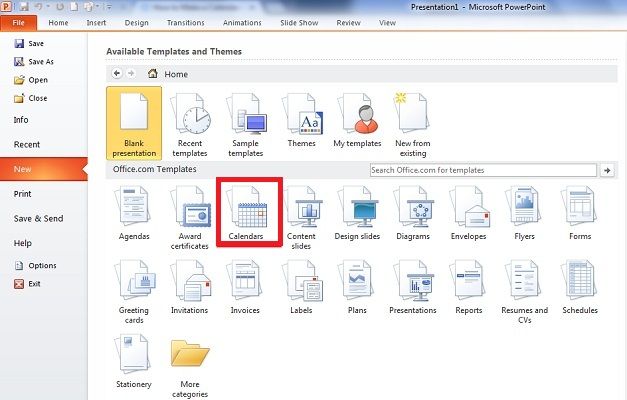The width and height of the screenshot is (627, 400).
Task: Switch to the Transitions tab
Action: (186, 23)
